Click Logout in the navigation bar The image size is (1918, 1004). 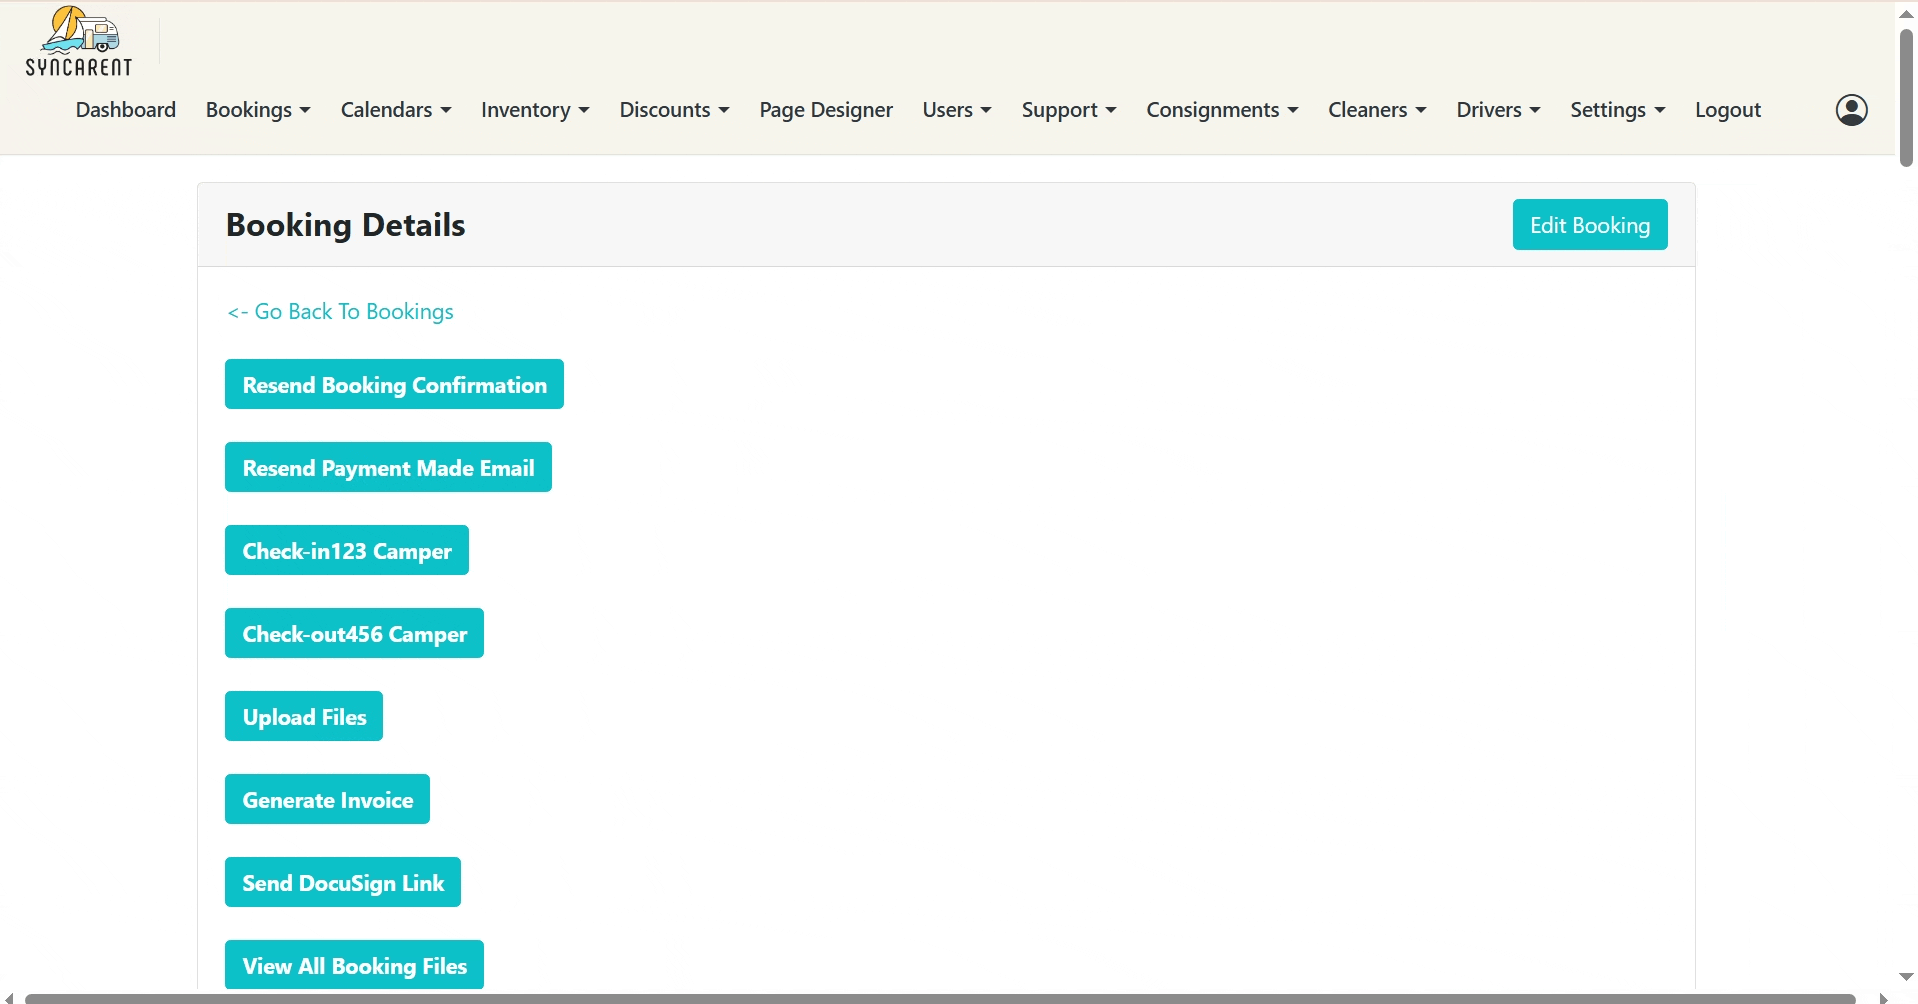(x=1728, y=110)
